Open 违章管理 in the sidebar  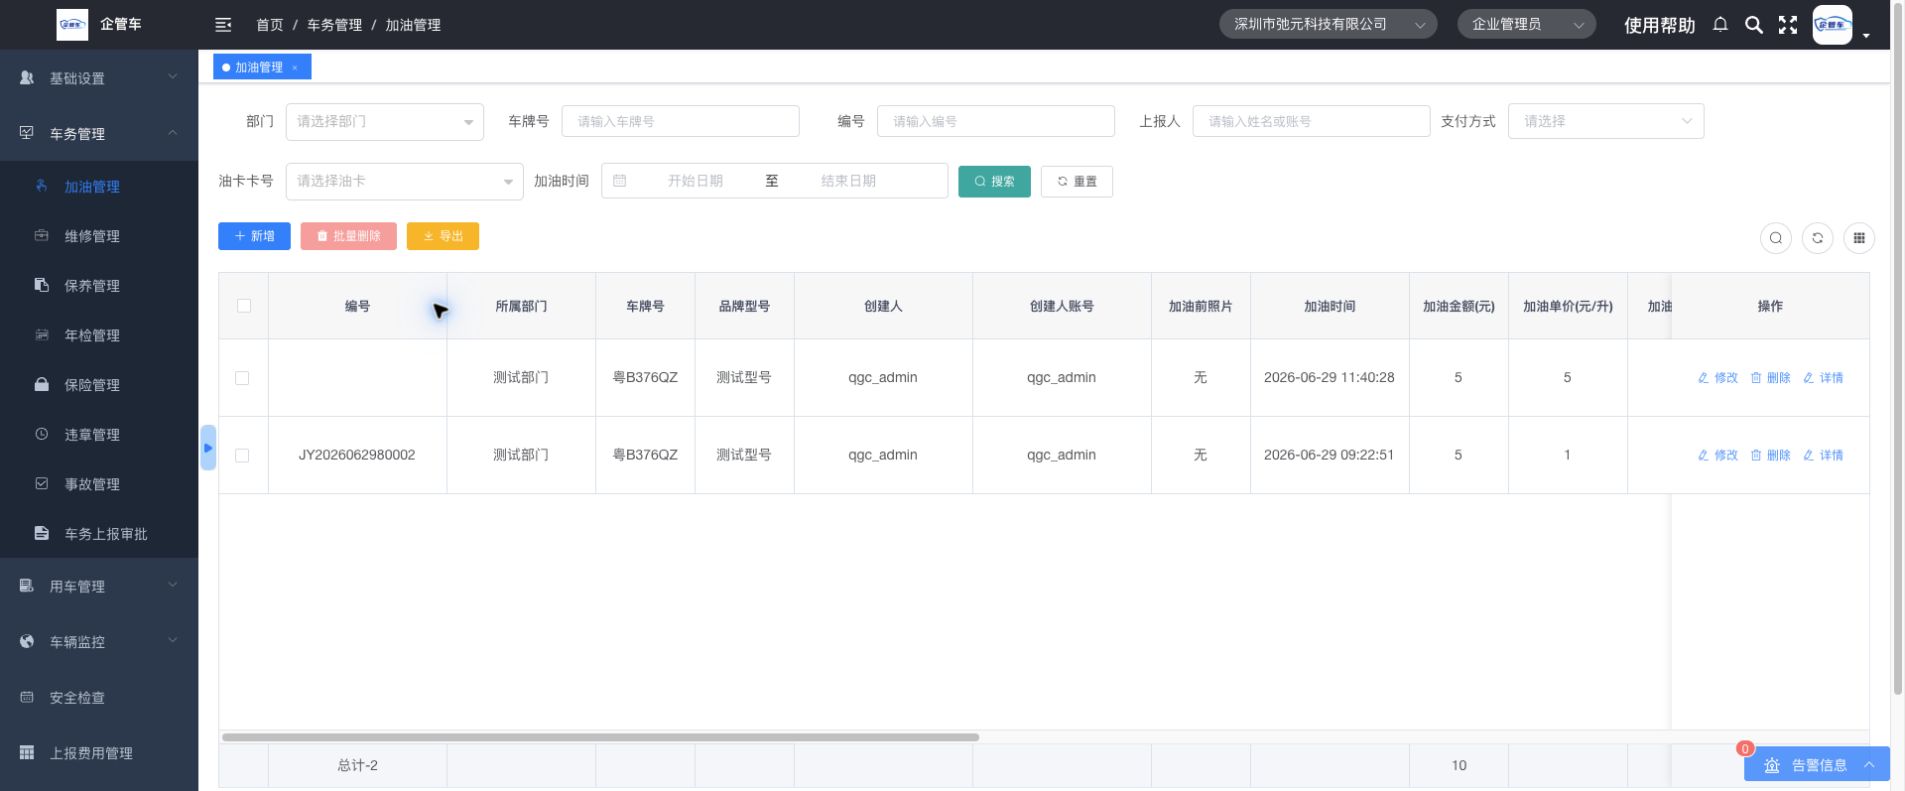99,434
